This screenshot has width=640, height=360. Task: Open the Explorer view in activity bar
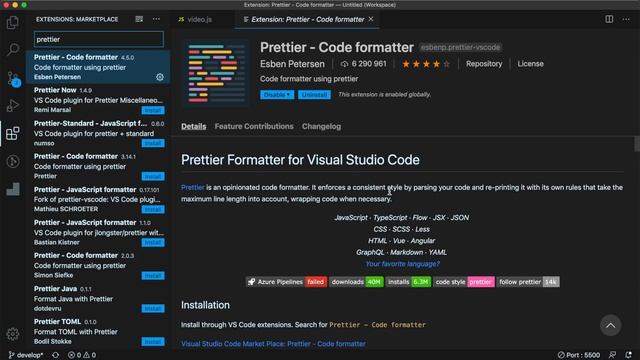(x=13, y=22)
